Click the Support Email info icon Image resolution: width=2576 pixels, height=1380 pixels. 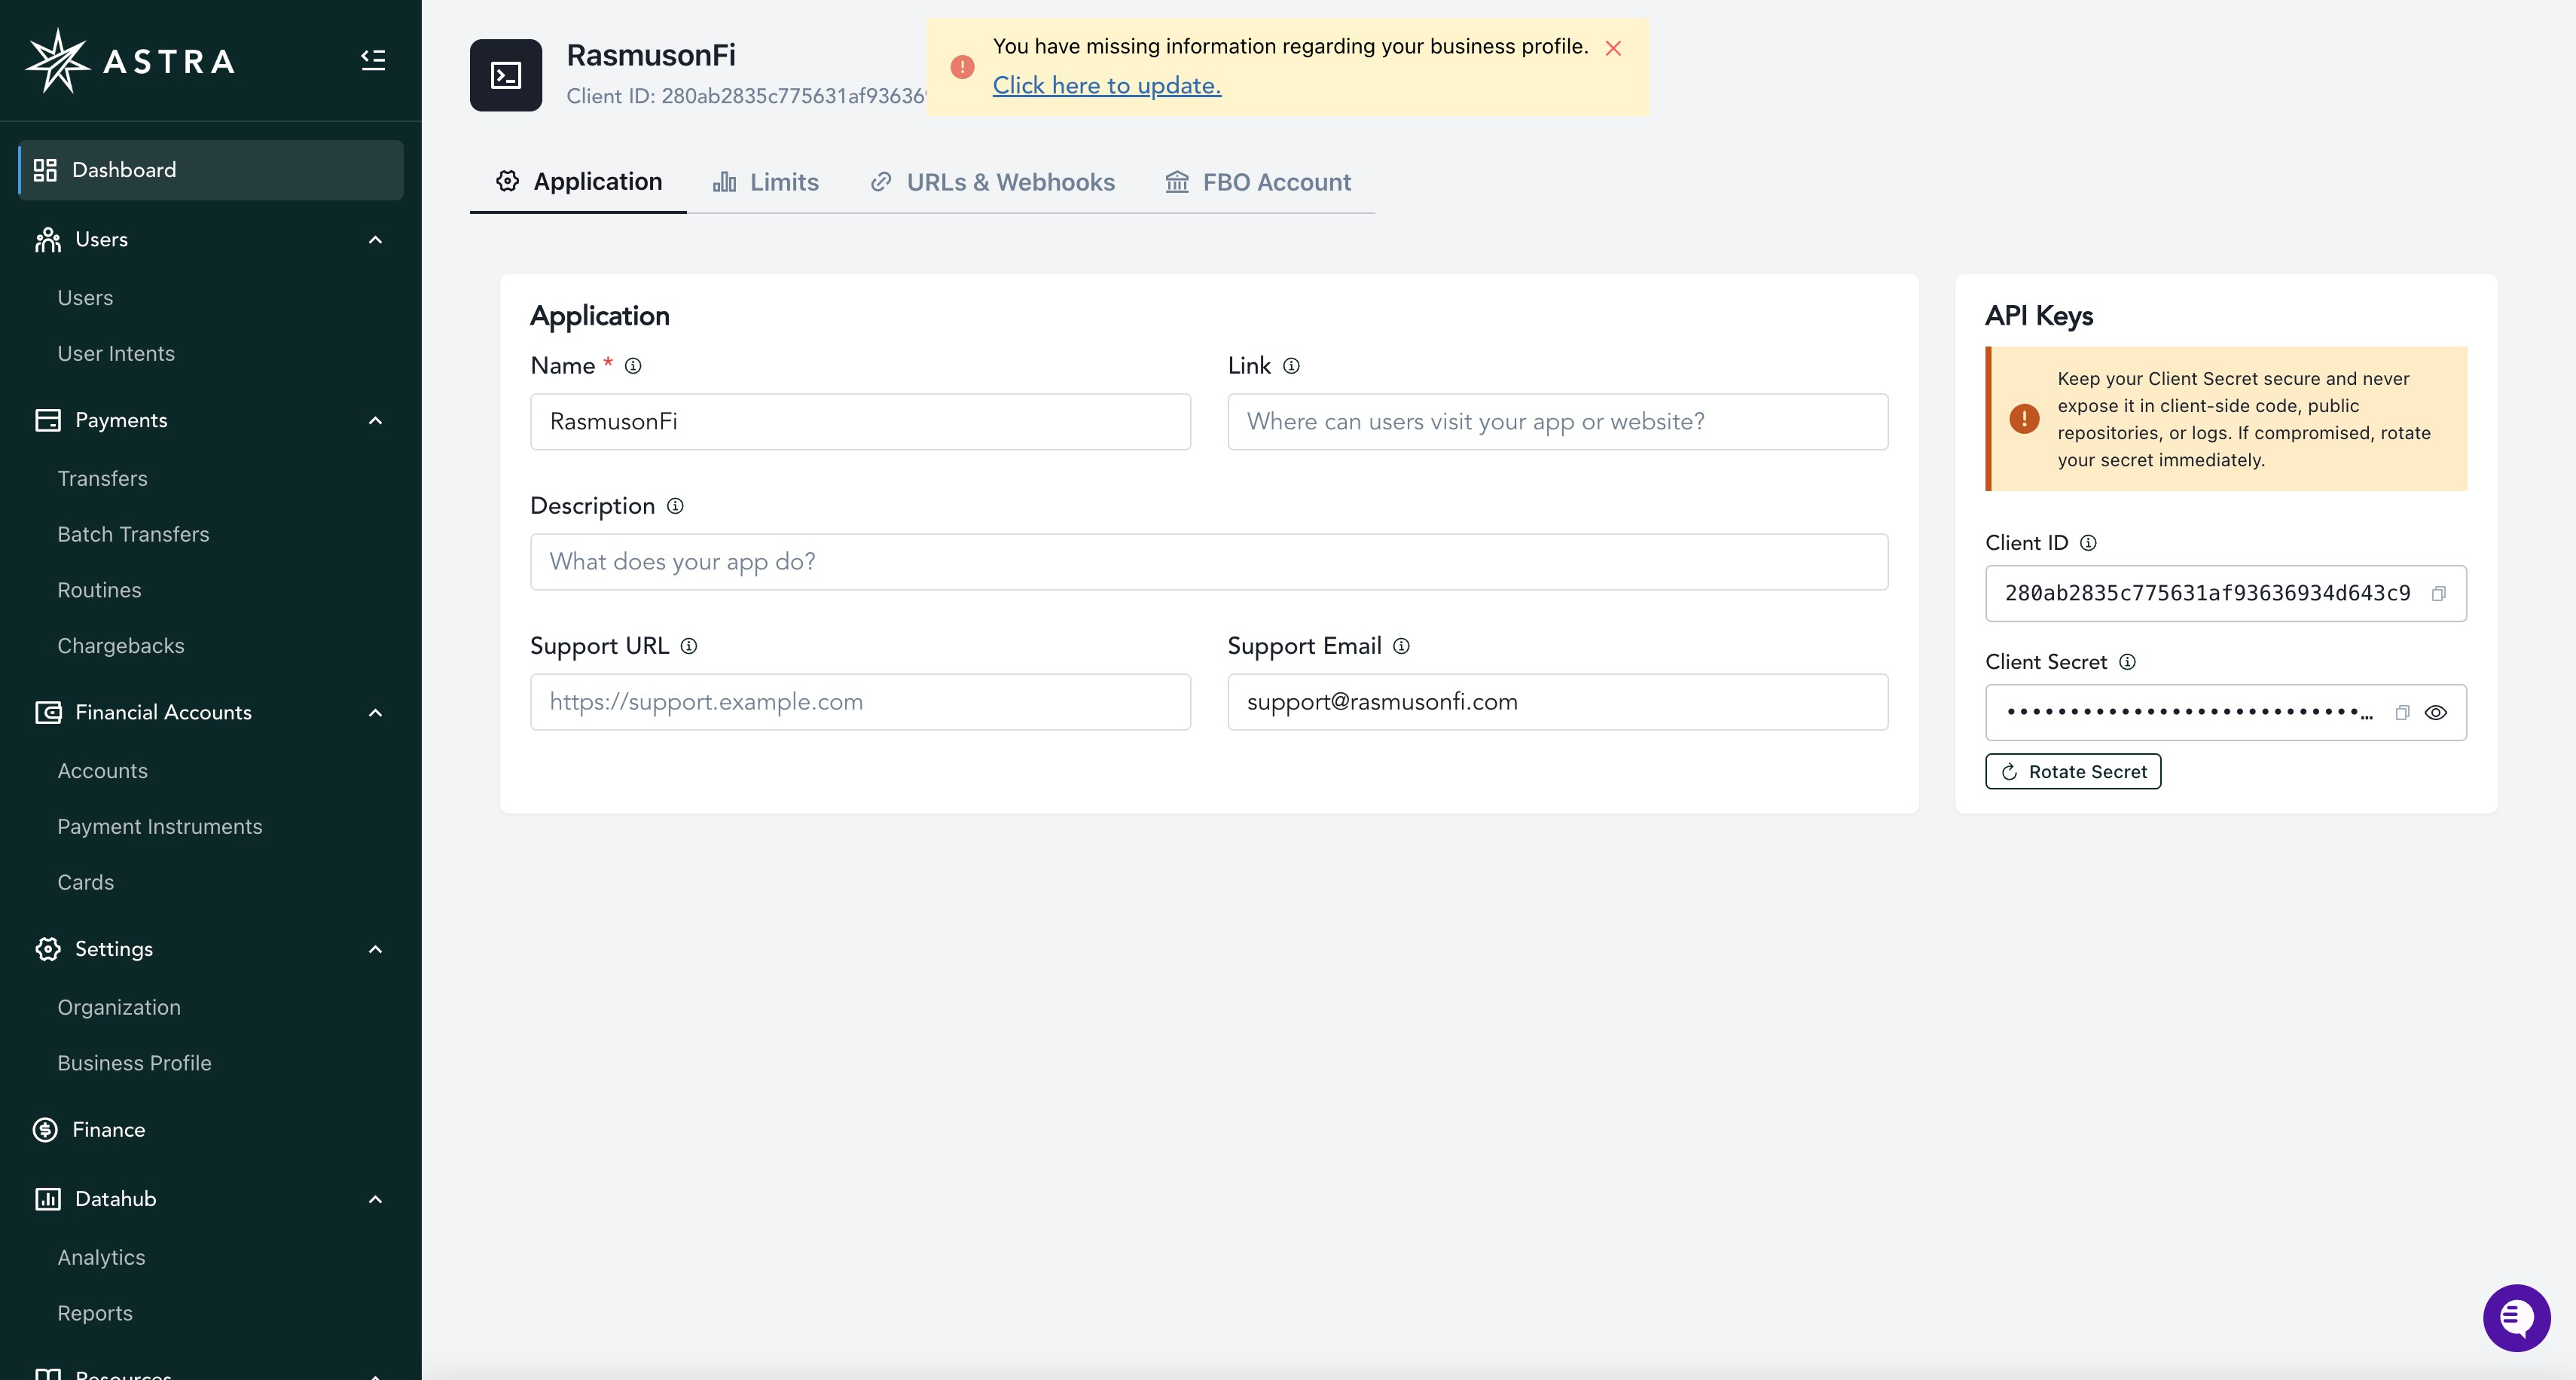tap(1401, 646)
